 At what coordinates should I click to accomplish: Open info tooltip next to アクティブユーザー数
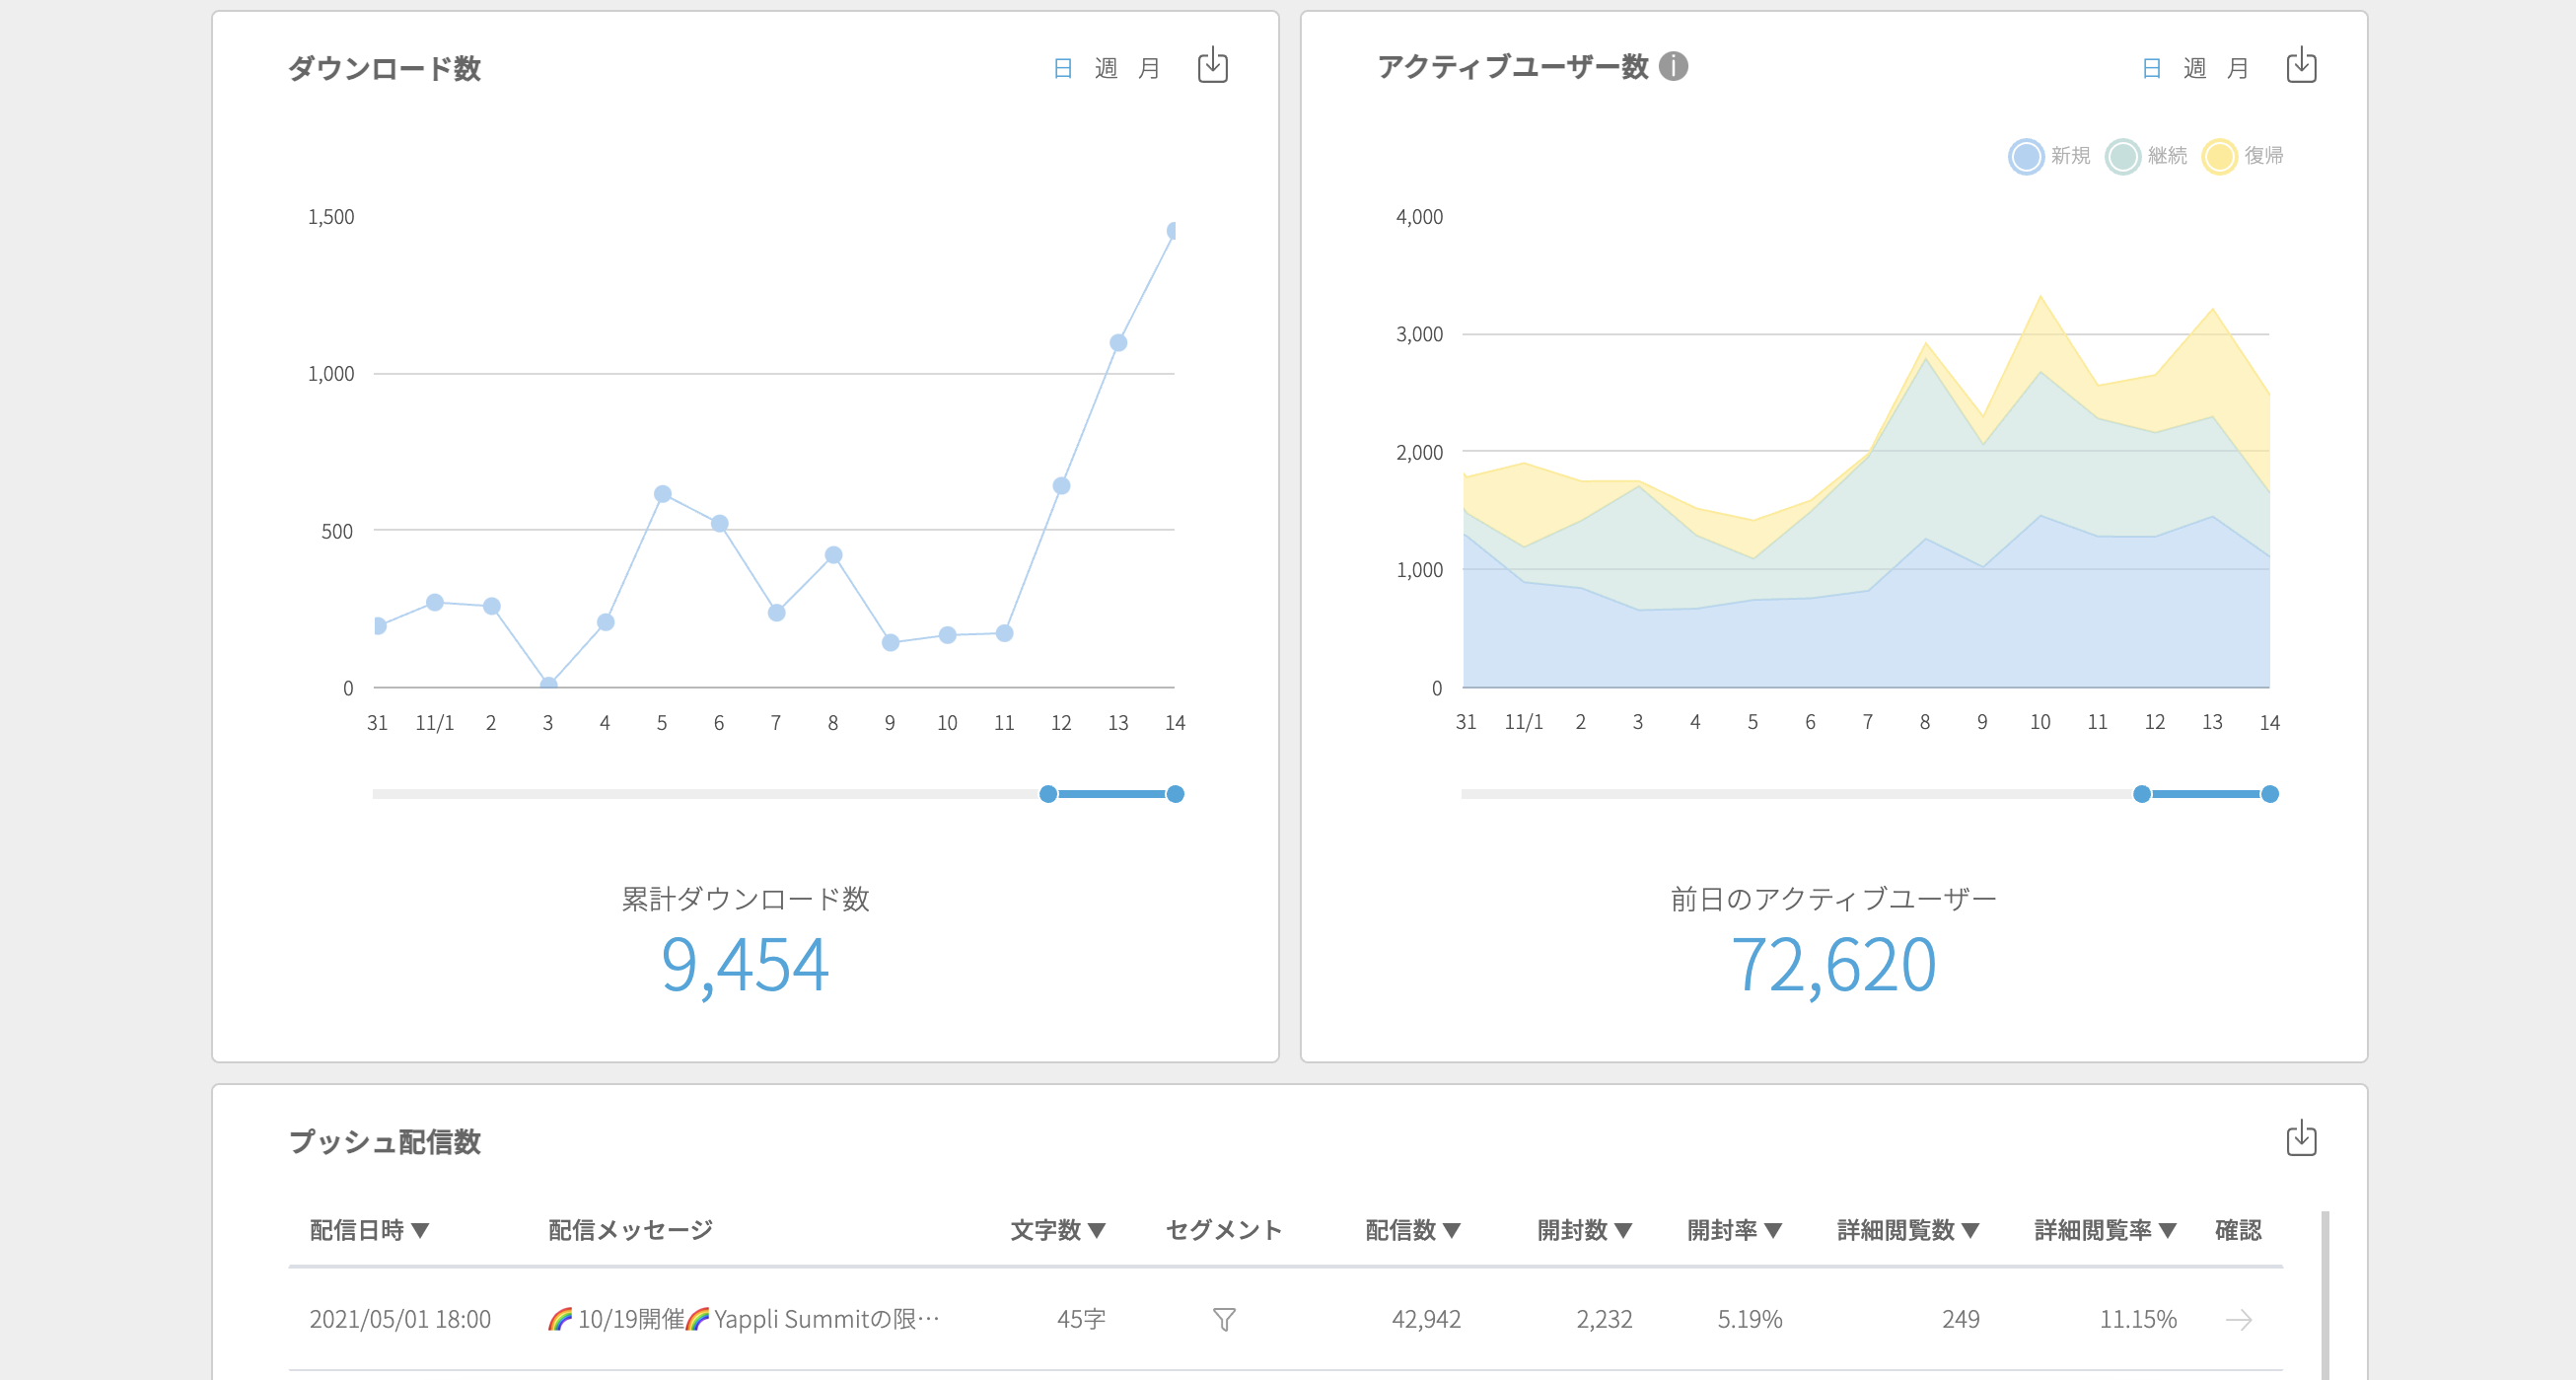[x=1673, y=66]
